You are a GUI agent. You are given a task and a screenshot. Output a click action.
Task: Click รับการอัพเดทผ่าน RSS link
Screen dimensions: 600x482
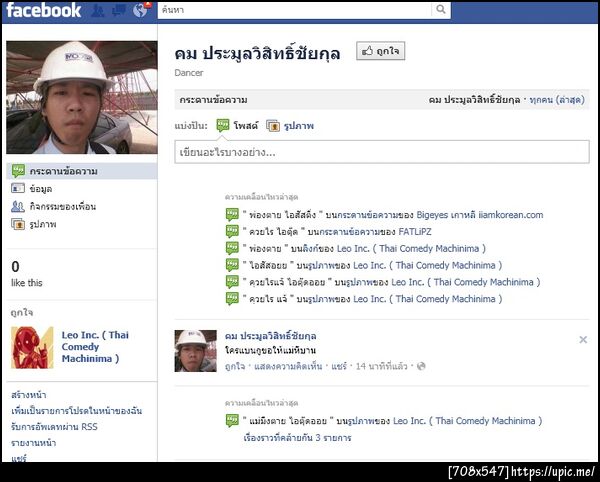pyautogui.click(x=54, y=427)
